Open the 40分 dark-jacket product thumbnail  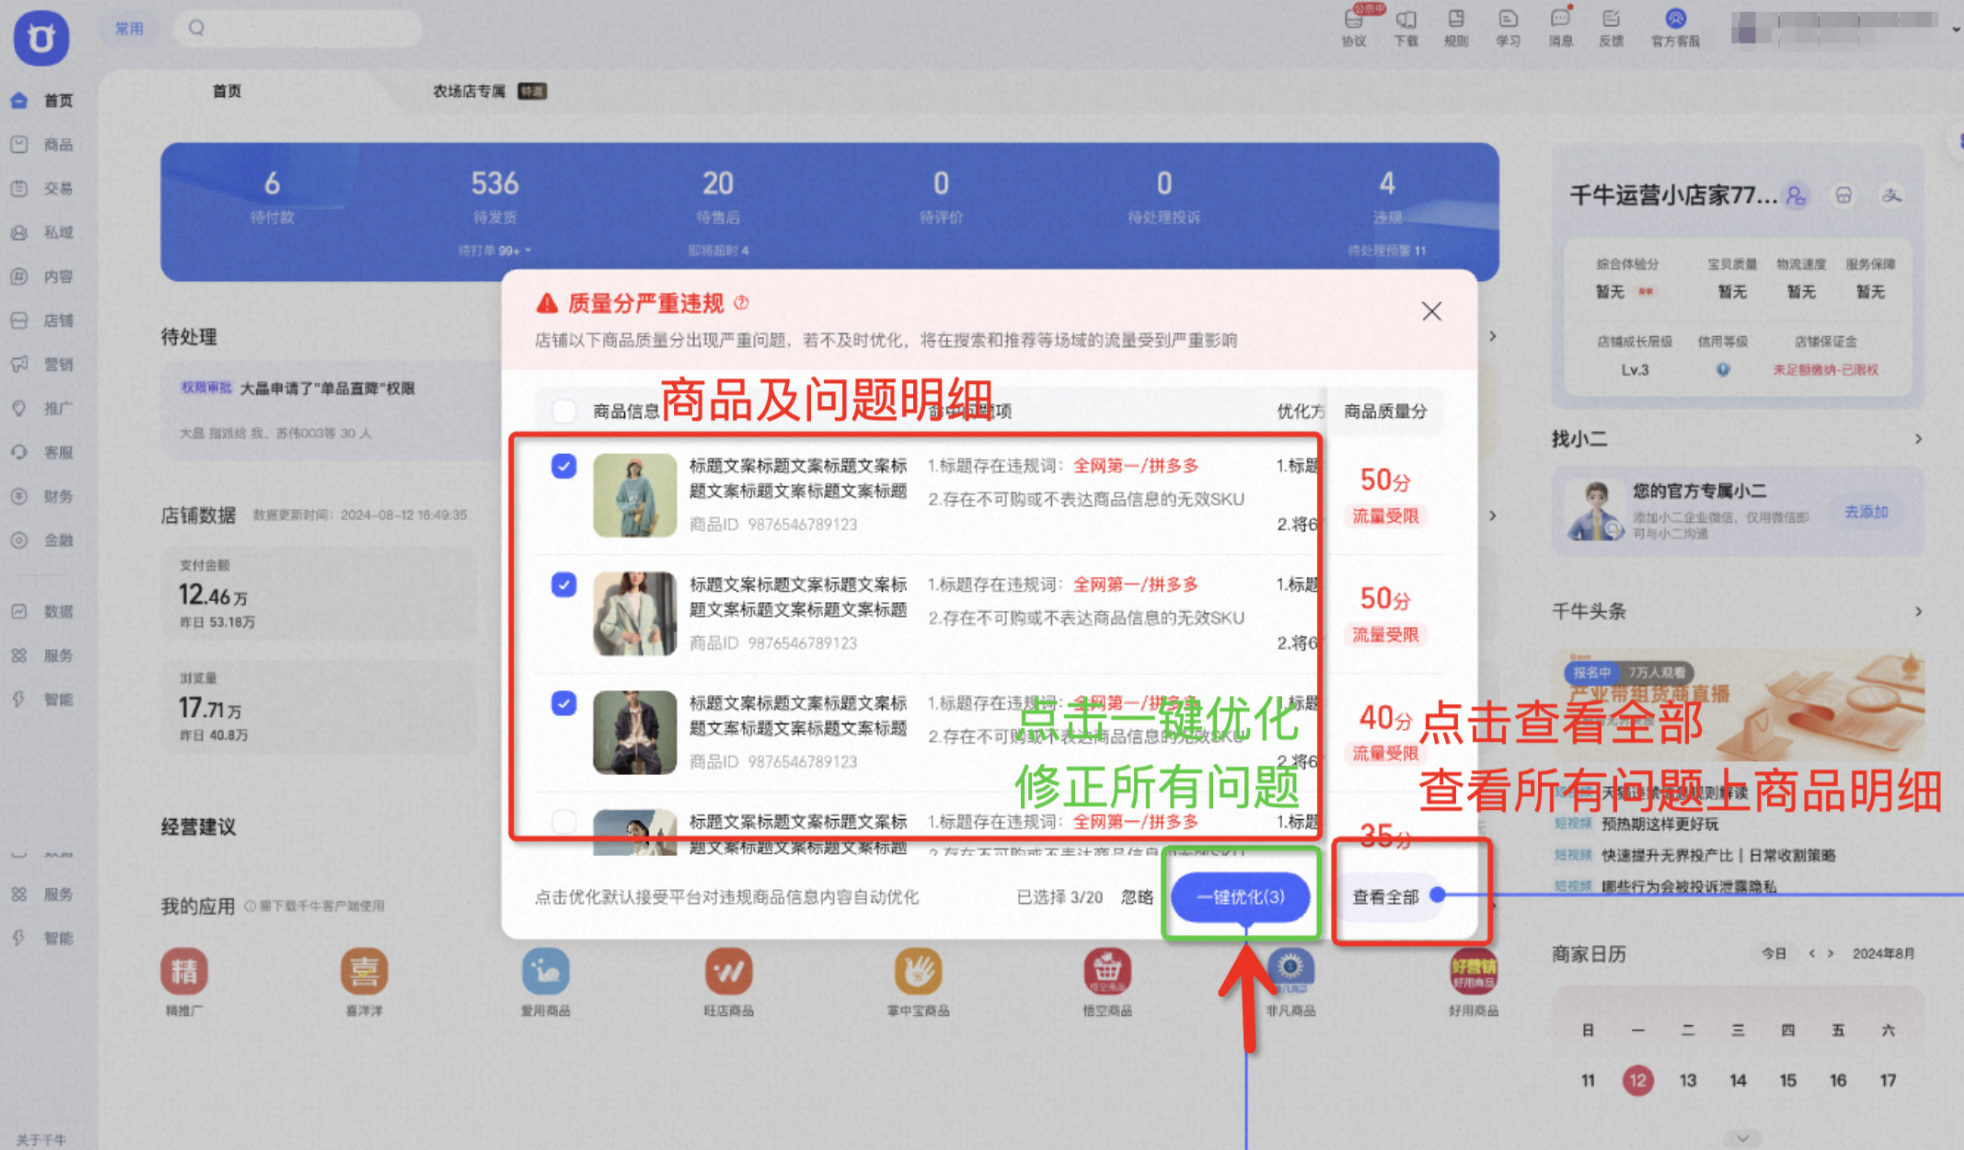(x=634, y=732)
